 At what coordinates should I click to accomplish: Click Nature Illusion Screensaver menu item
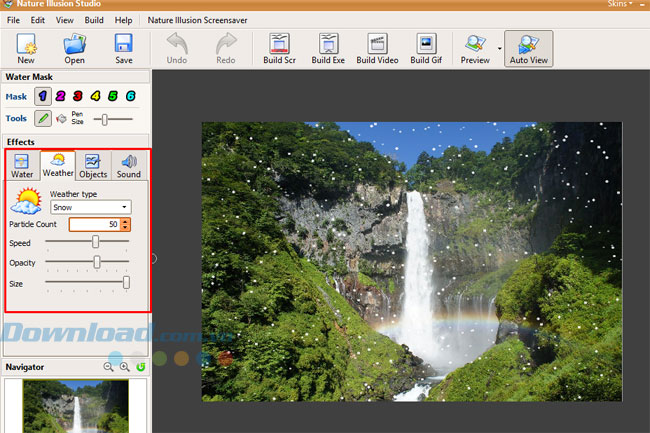(x=197, y=20)
